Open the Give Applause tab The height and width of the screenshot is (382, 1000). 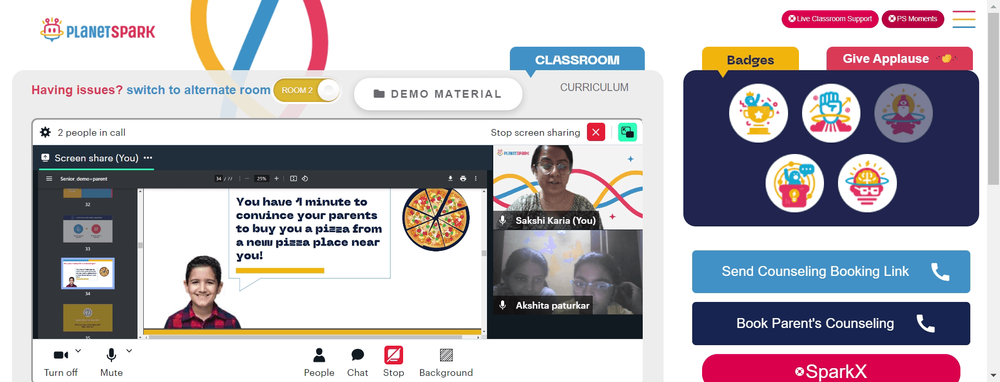coord(899,59)
